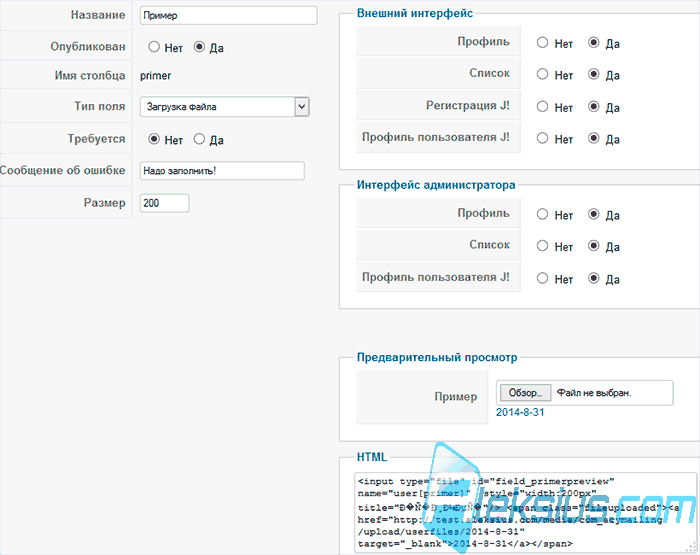This screenshot has height=555, width=700.
Task: Select Нет for Профиль пользователя J! in Интерфейс администратора
Action: point(542,278)
